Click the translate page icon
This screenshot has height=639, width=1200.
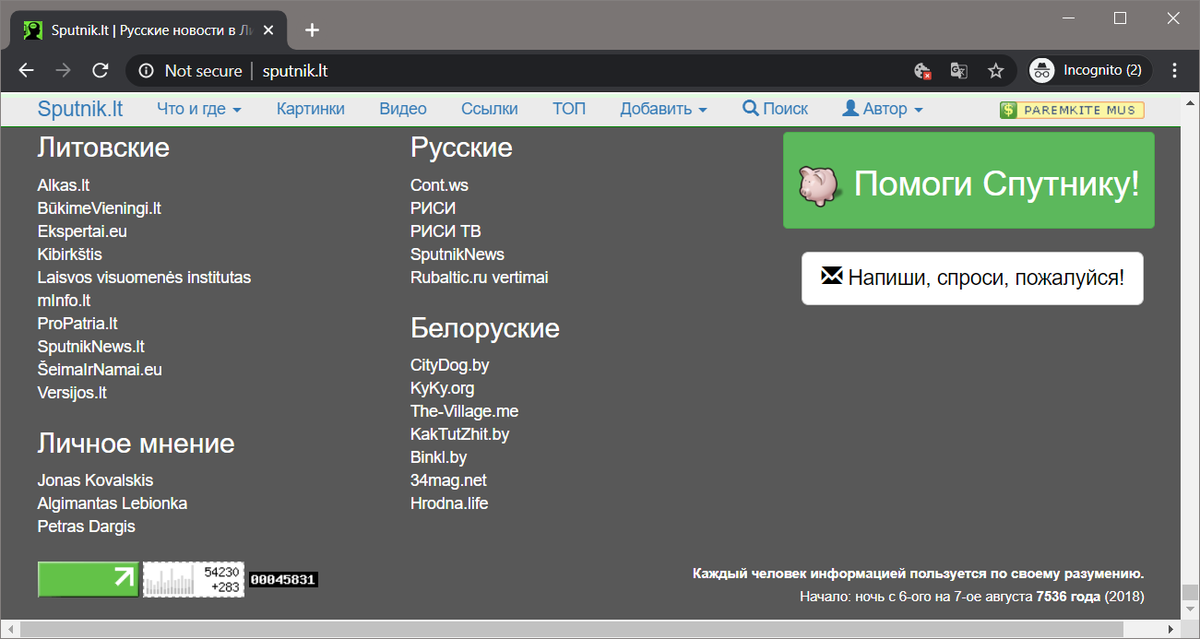tap(959, 71)
